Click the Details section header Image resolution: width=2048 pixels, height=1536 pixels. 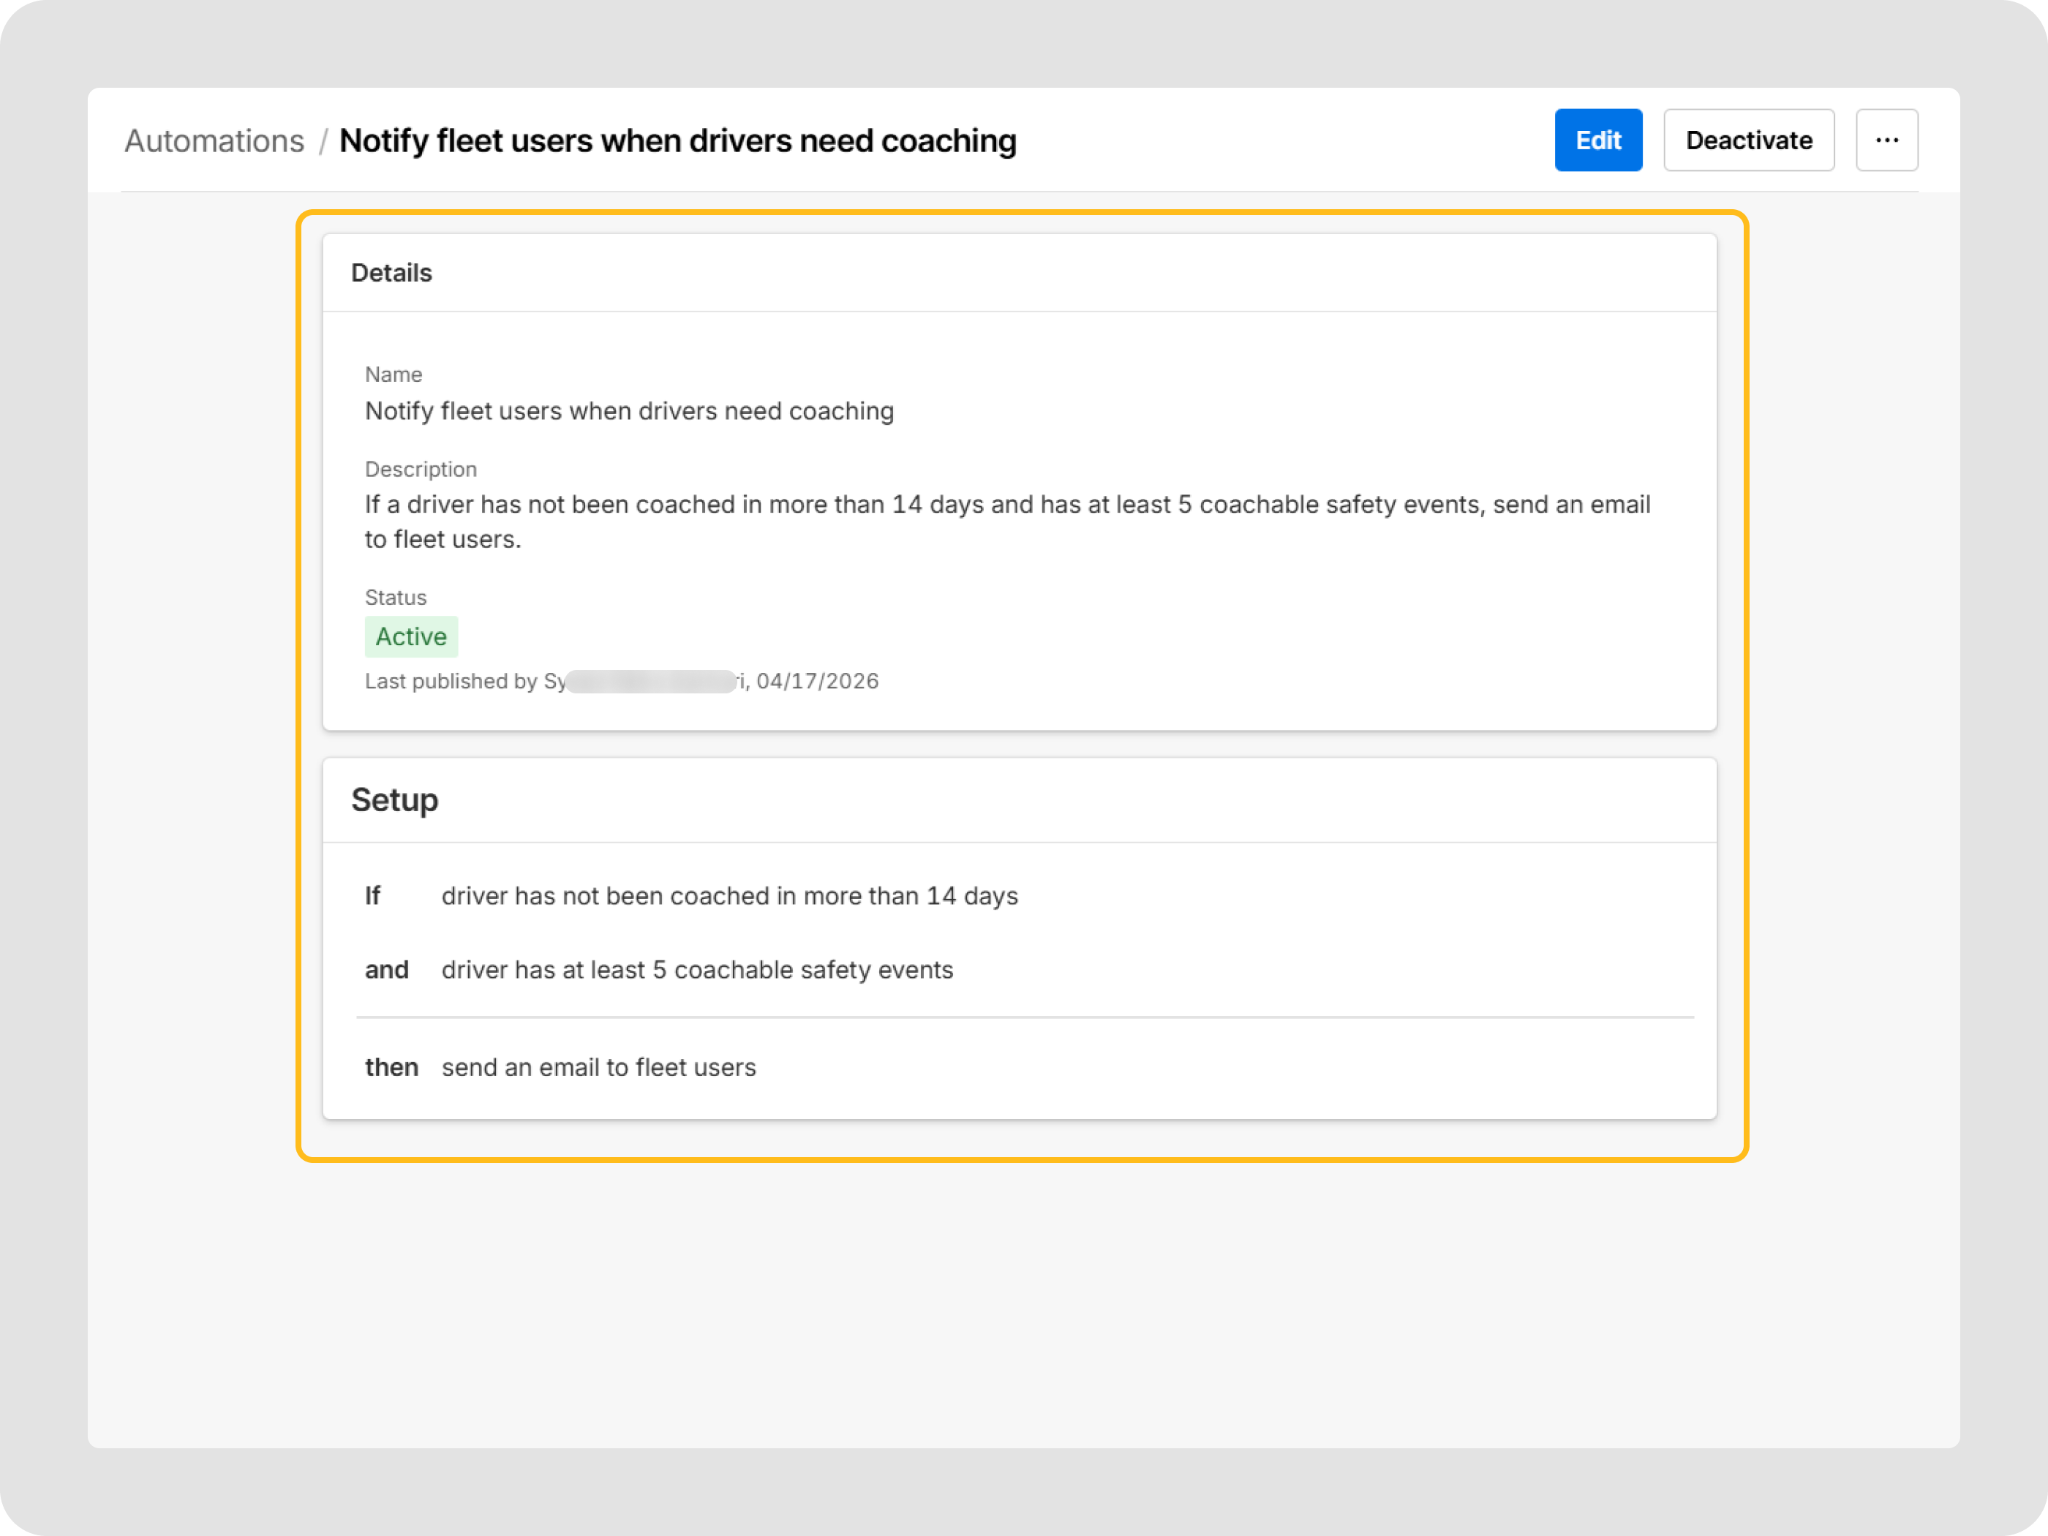[x=391, y=273]
